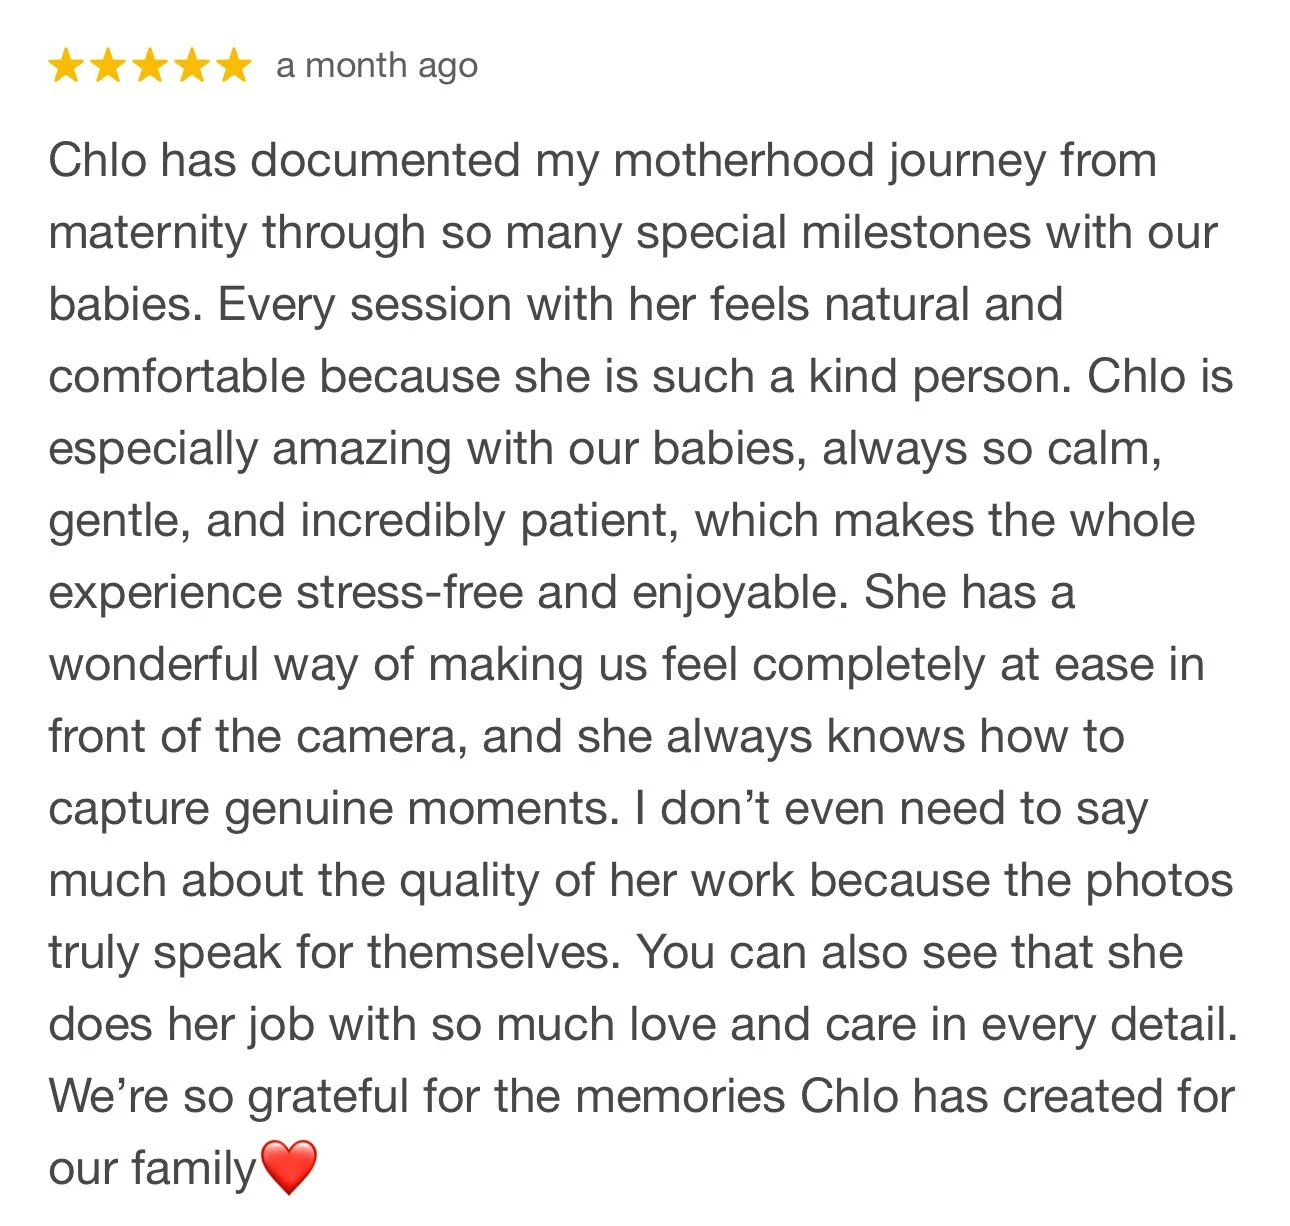This screenshot has width=1290, height=1226.
Task: Click the word 'milestones' in the review
Action: click(x=917, y=233)
